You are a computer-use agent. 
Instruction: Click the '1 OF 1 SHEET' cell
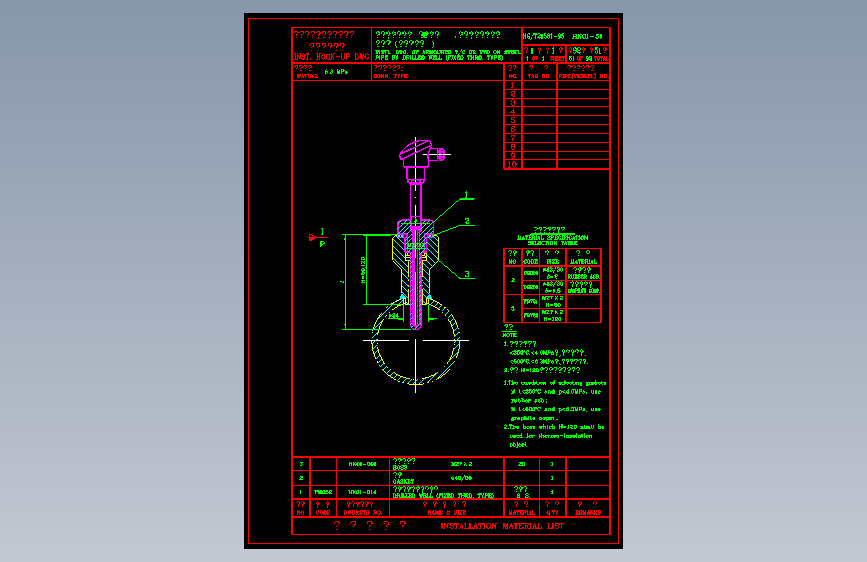click(x=545, y=59)
